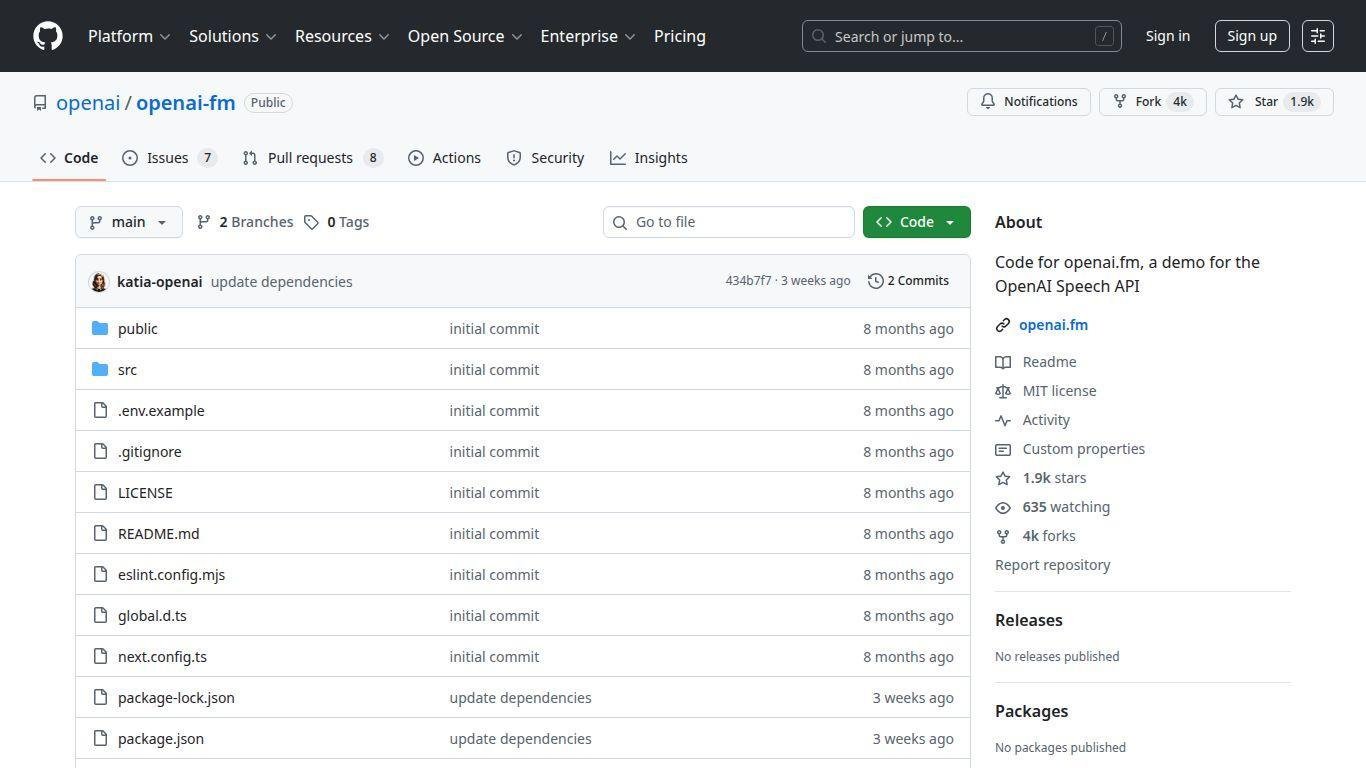The width and height of the screenshot is (1366, 768).
Task: Expand the Platform navigation menu
Action: click(129, 36)
